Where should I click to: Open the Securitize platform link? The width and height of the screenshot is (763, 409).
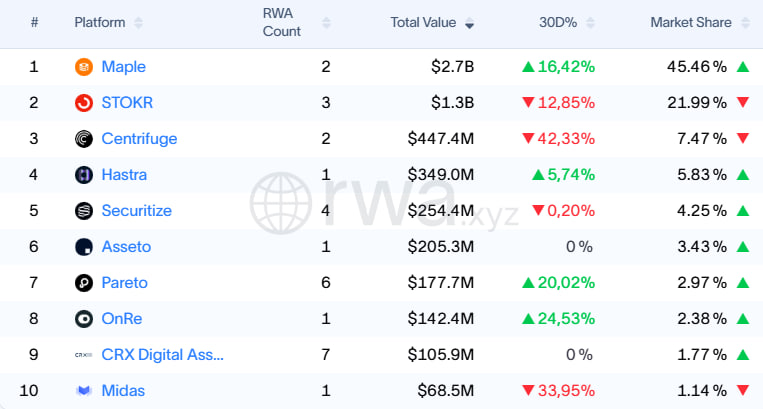[x=137, y=211]
